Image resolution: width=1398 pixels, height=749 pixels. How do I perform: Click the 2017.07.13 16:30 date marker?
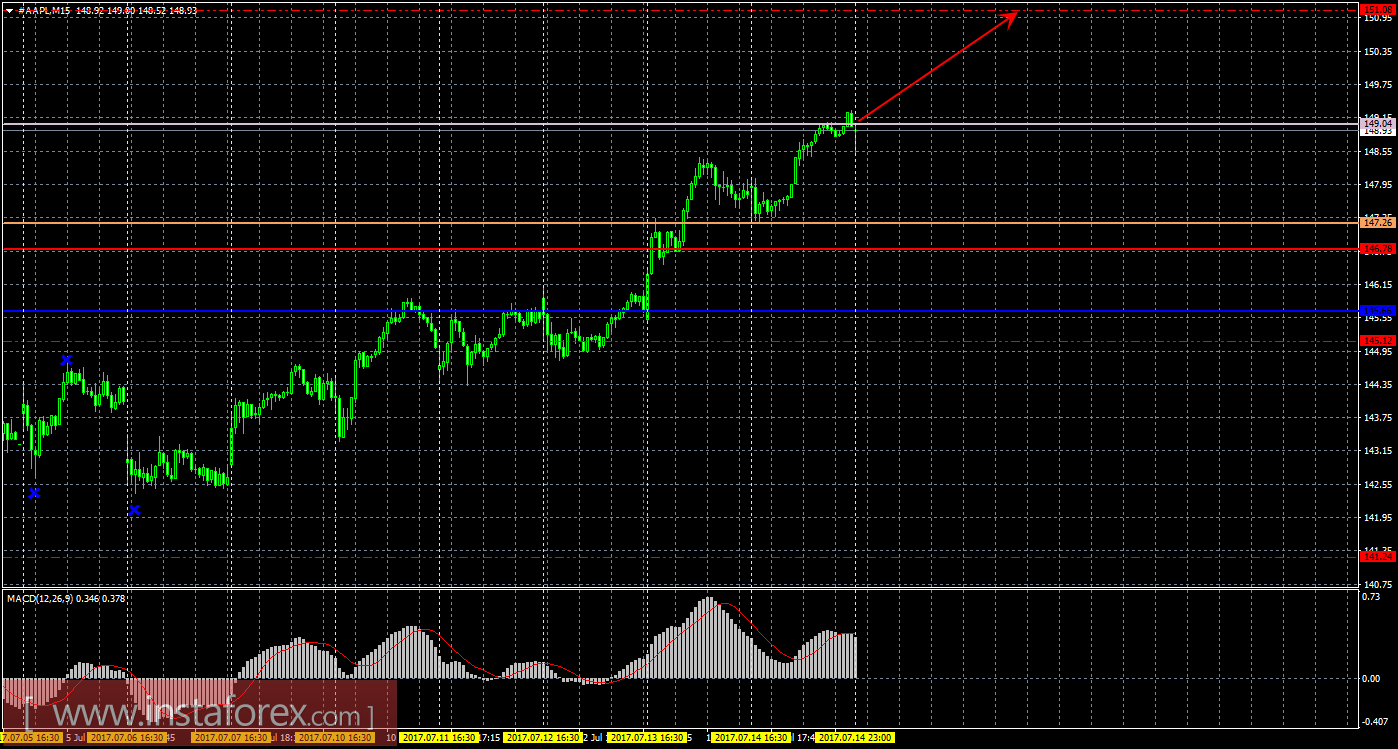[x=647, y=738]
